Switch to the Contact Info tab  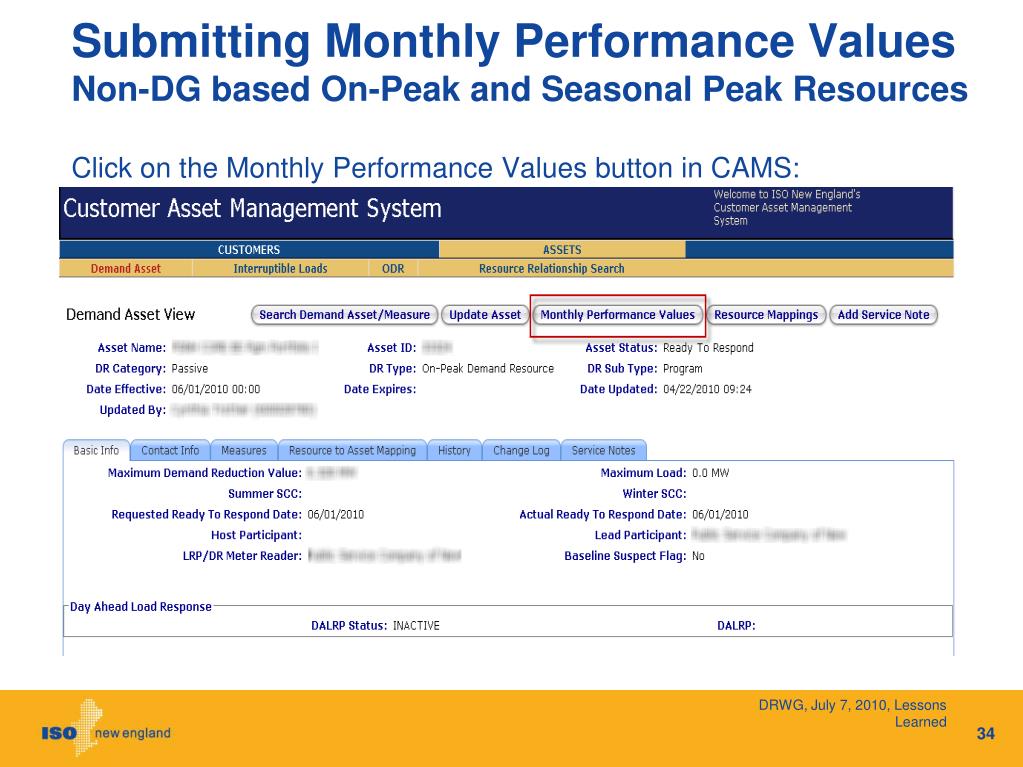click(x=170, y=451)
